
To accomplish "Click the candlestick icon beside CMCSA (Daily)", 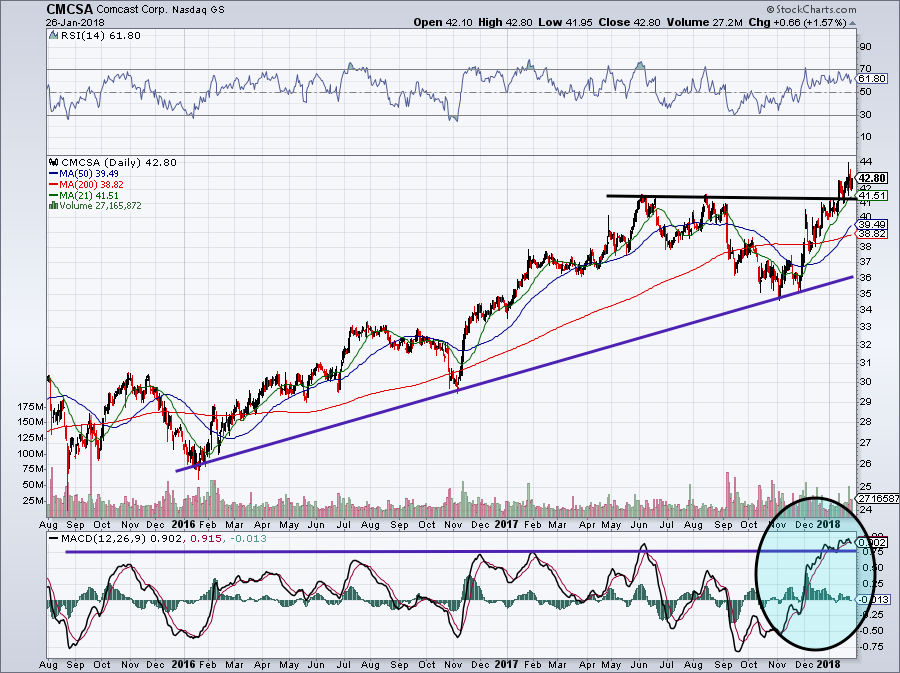I will click(54, 162).
